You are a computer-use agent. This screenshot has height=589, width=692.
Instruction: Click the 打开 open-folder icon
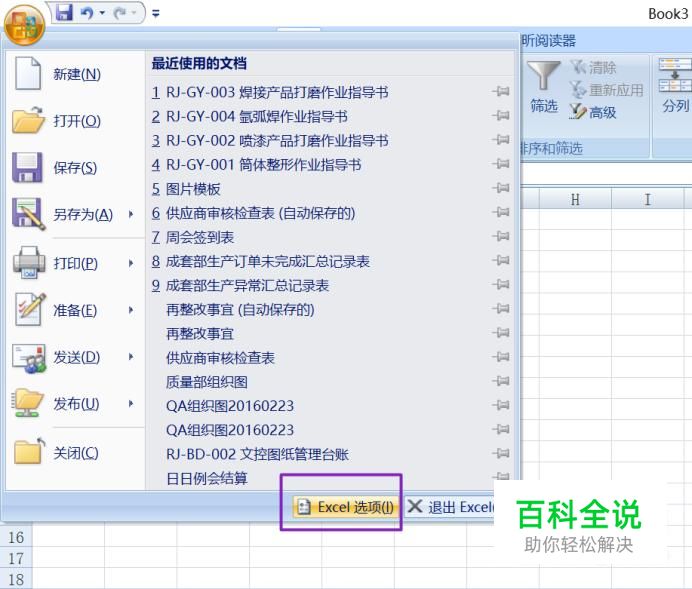point(28,120)
